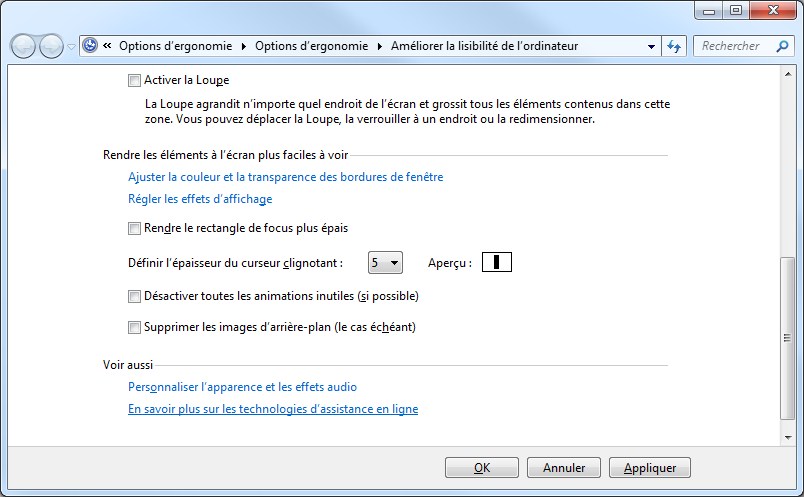
Task: Click the vertical scrollbar thumb
Action: point(789,340)
